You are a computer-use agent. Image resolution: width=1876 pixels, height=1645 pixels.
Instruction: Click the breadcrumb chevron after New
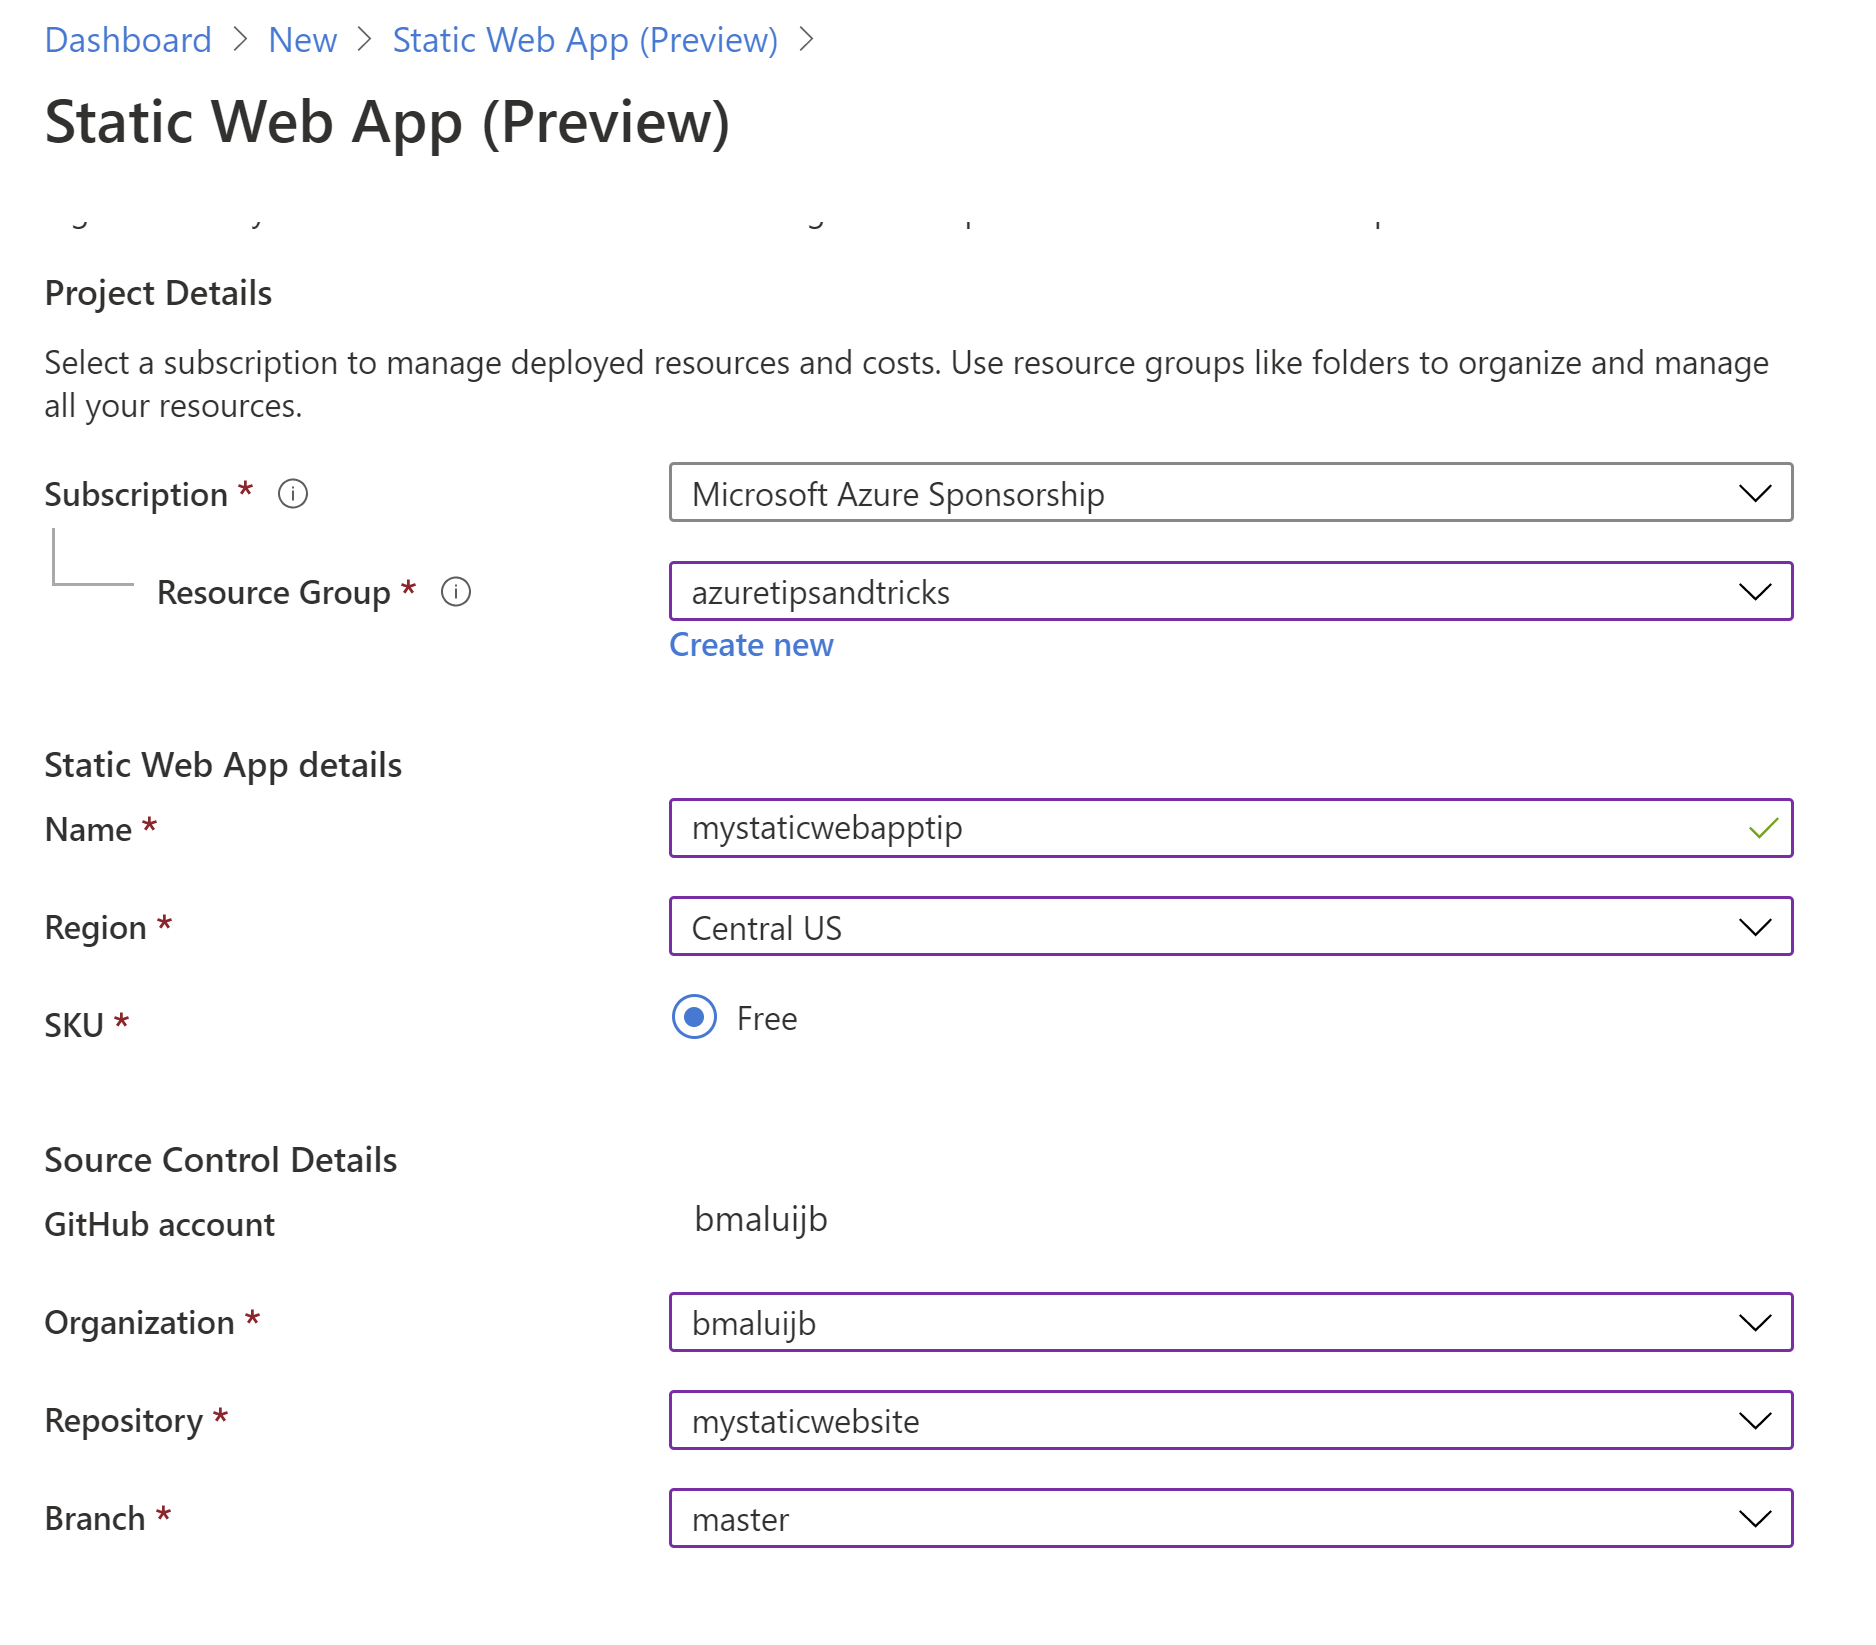tap(365, 40)
